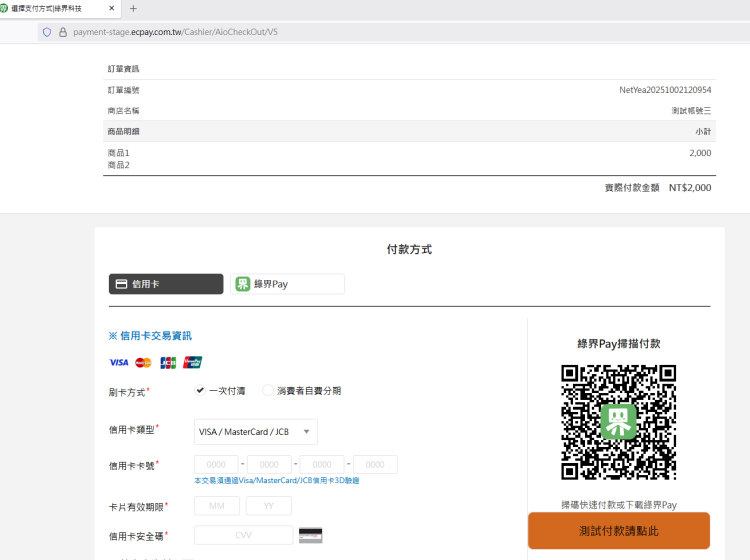Click the tracking protection shield icon
This screenshot has height=560, width=750.
(46, 32)
